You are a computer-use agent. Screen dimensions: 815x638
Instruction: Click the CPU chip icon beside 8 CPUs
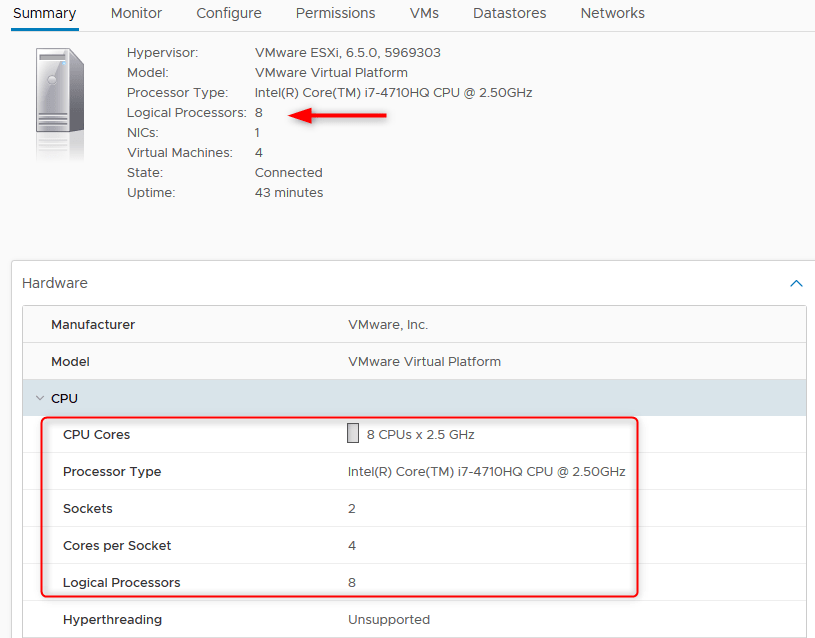353,433
